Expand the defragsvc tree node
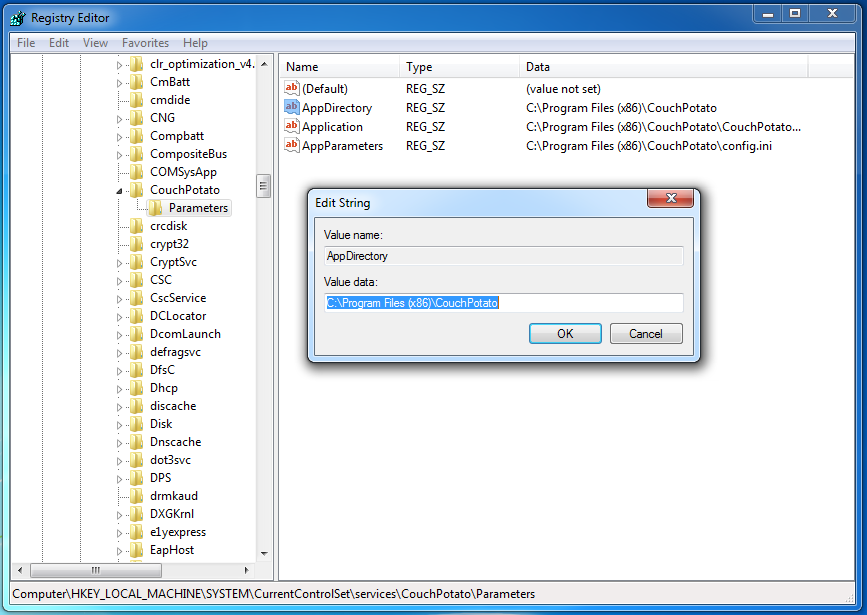This screenshot has height=615, width=867. click(119, 353)
